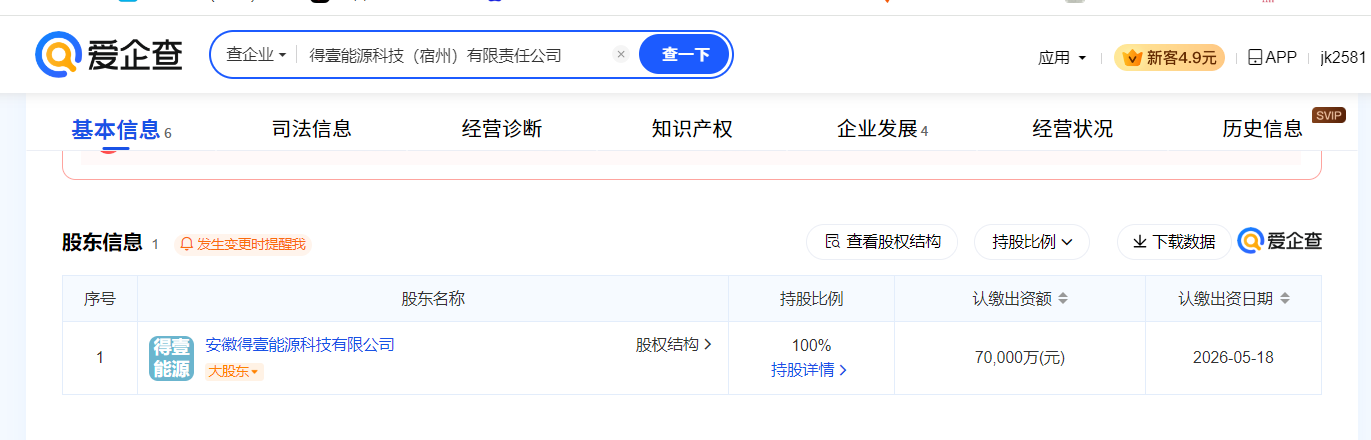Click the 股东名称 column header
This screenshot has width=1371, height=440.
pos(433,299)
